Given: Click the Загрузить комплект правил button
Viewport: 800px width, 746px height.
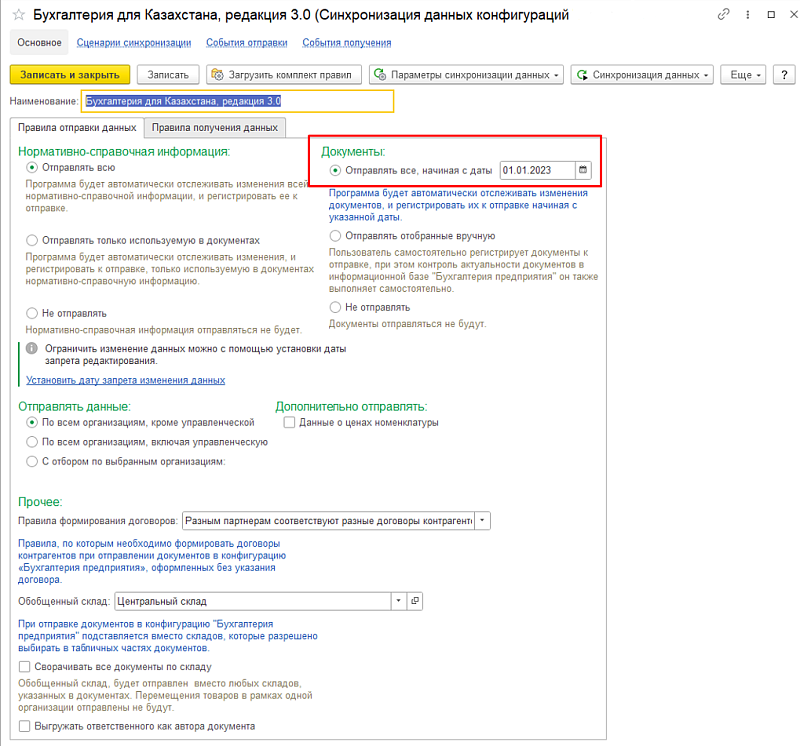Looking at the screenshot, I should [283, 75].
